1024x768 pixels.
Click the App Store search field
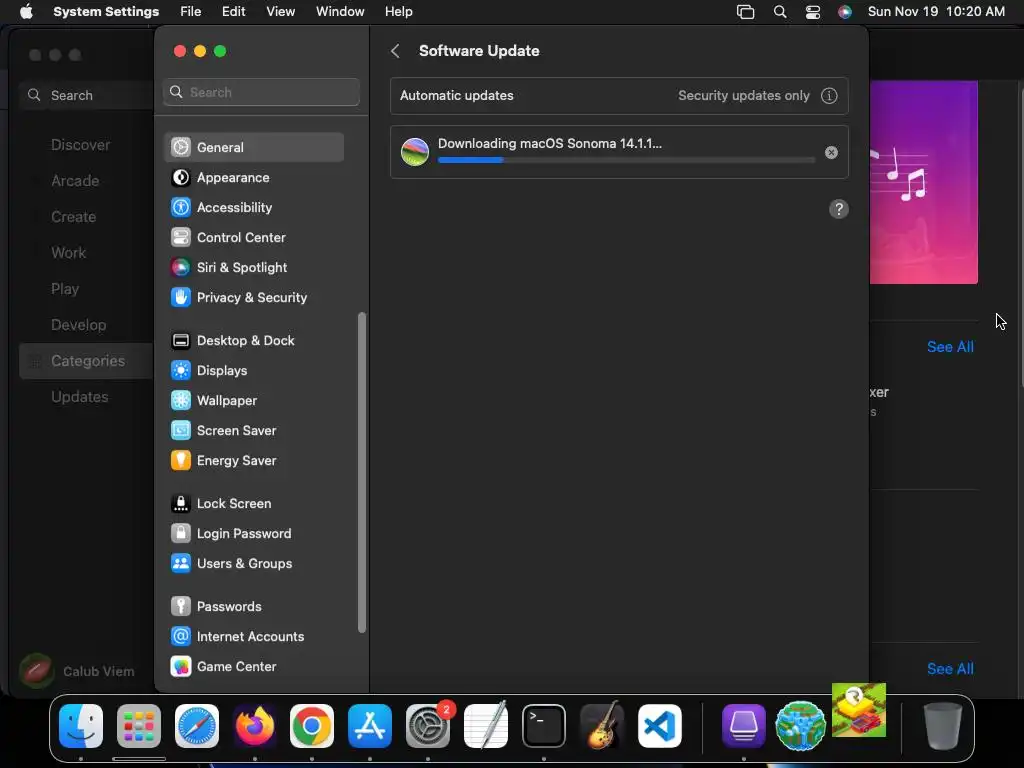pos(87,95)
